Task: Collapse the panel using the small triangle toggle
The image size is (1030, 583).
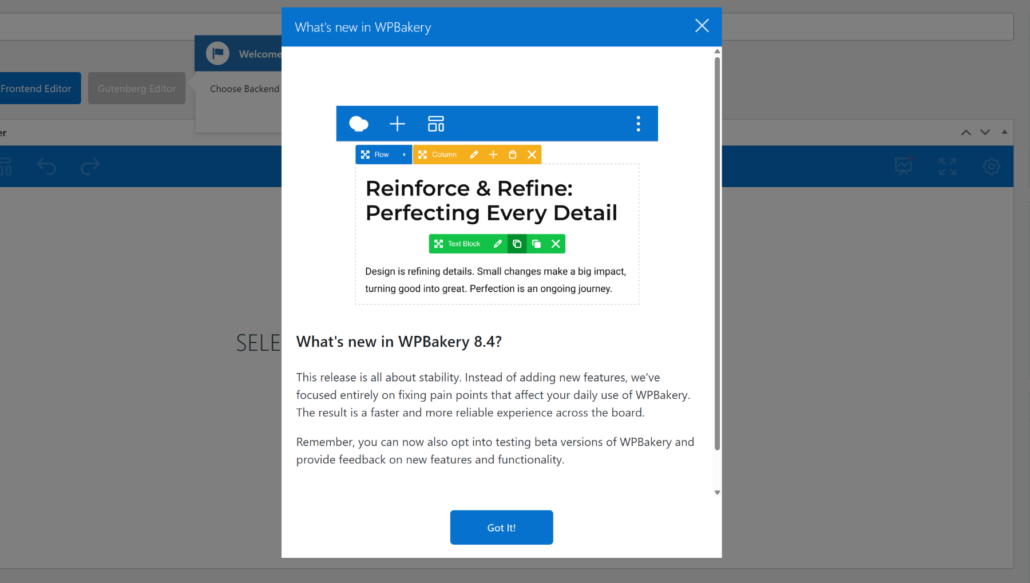Action: pyautogui.click(x=1005, y=132)
